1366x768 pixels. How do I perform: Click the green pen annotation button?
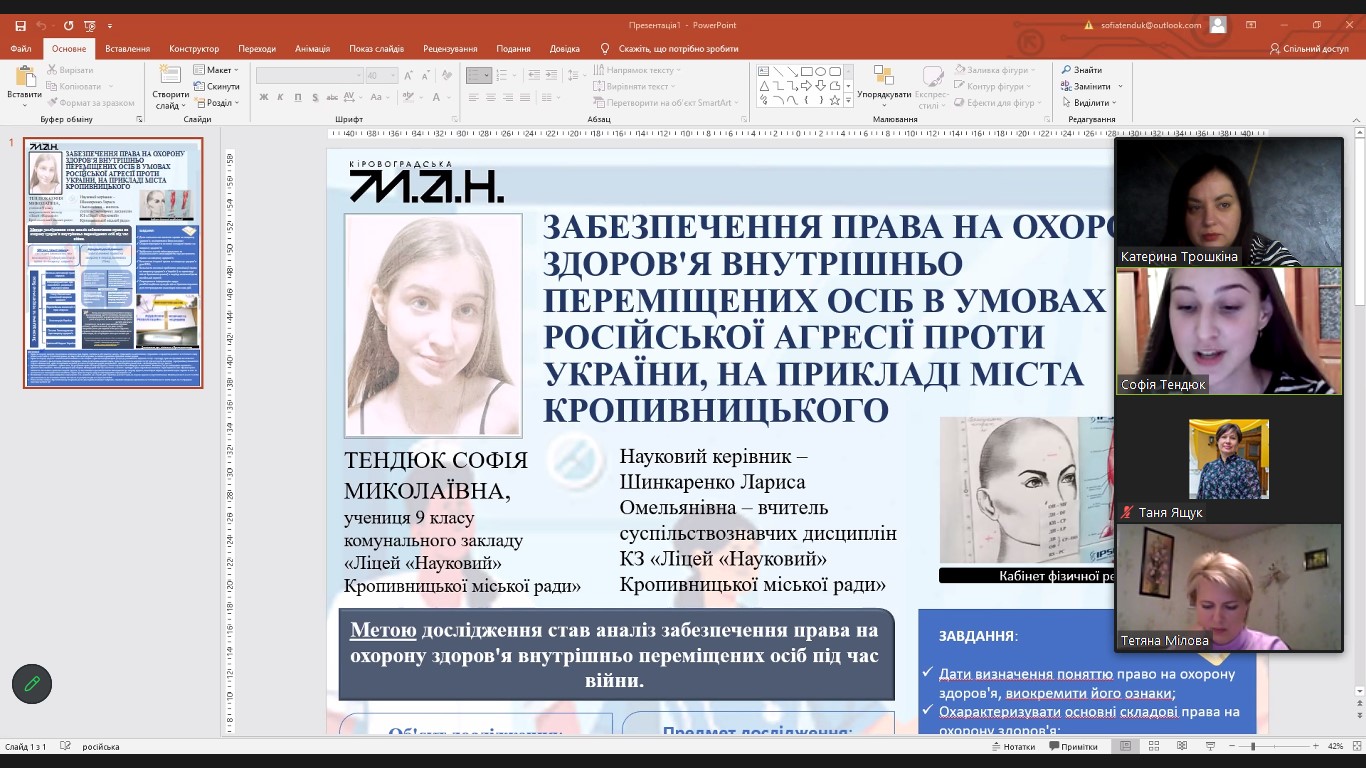pyautogui.click(x=32, y=684)
